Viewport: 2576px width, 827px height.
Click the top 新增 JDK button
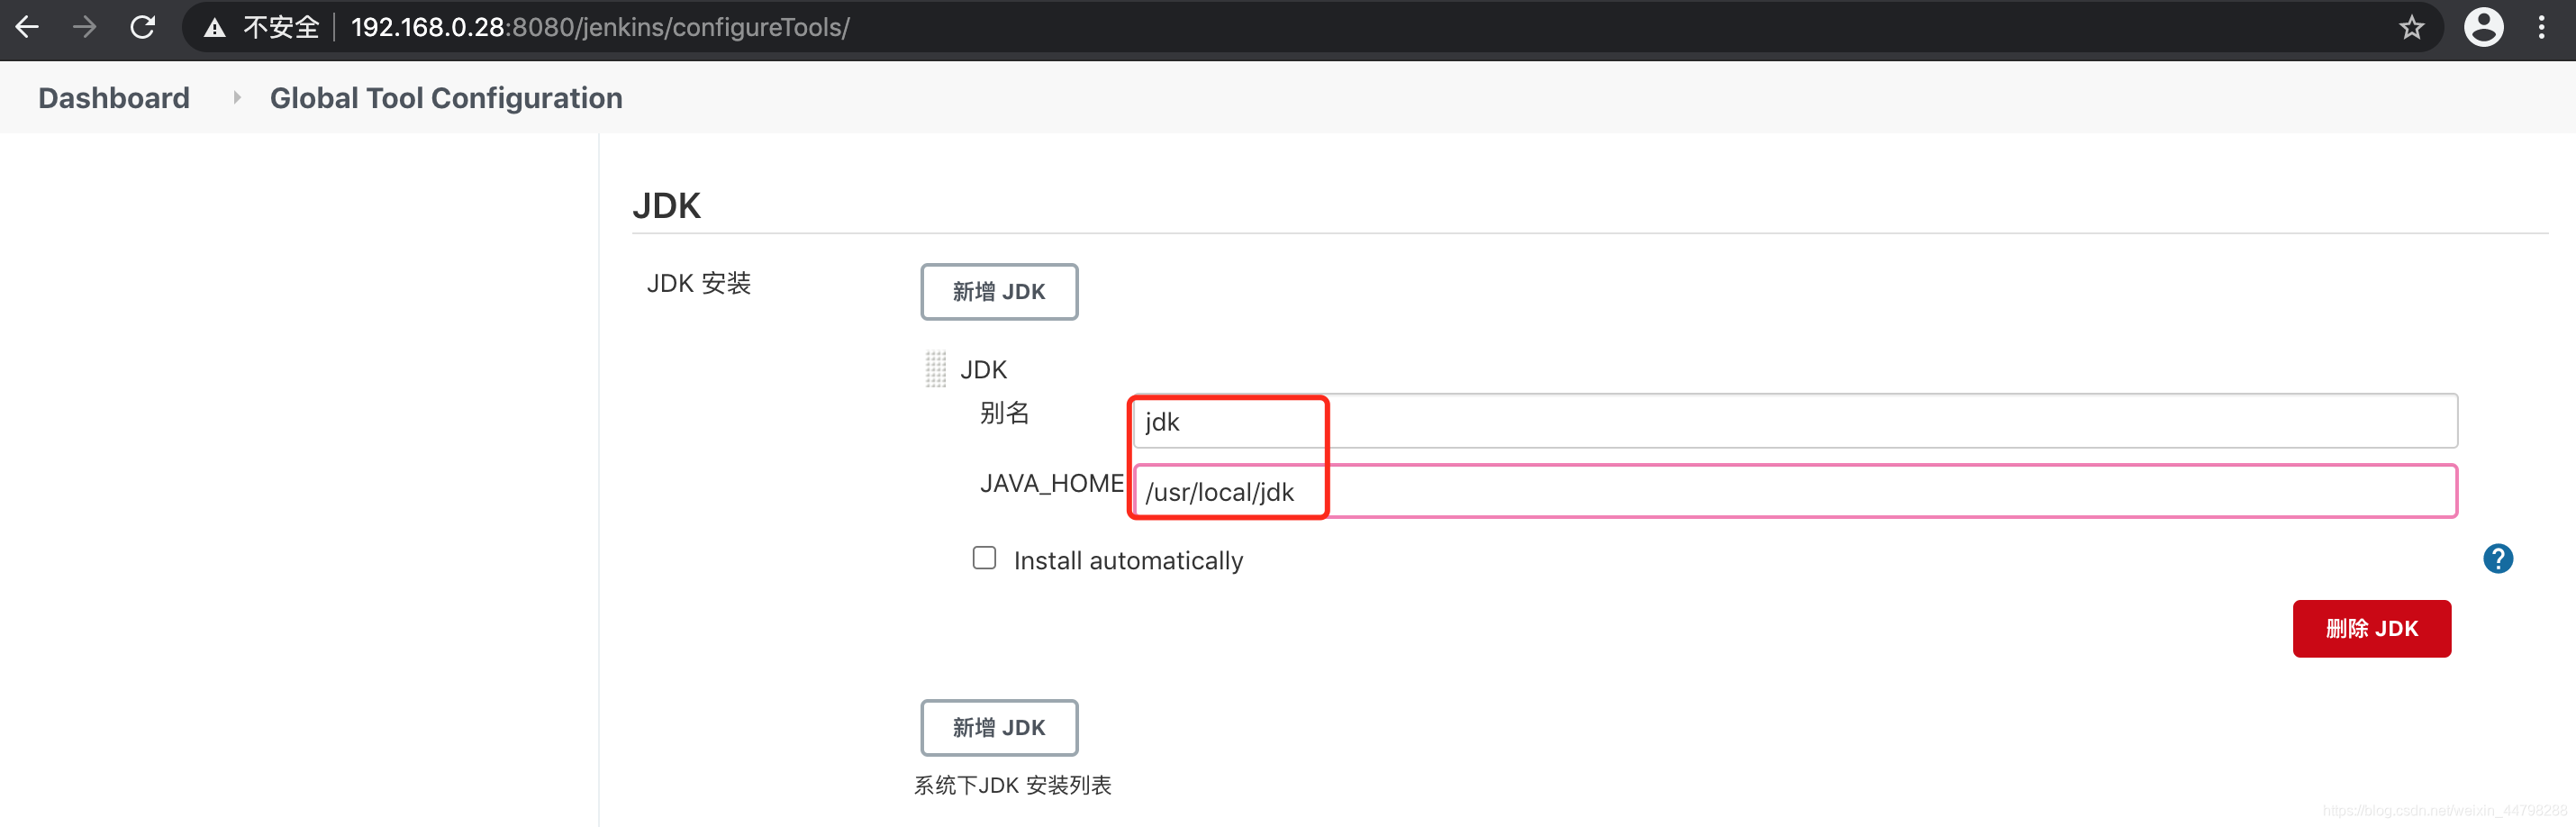coord(998,292)
